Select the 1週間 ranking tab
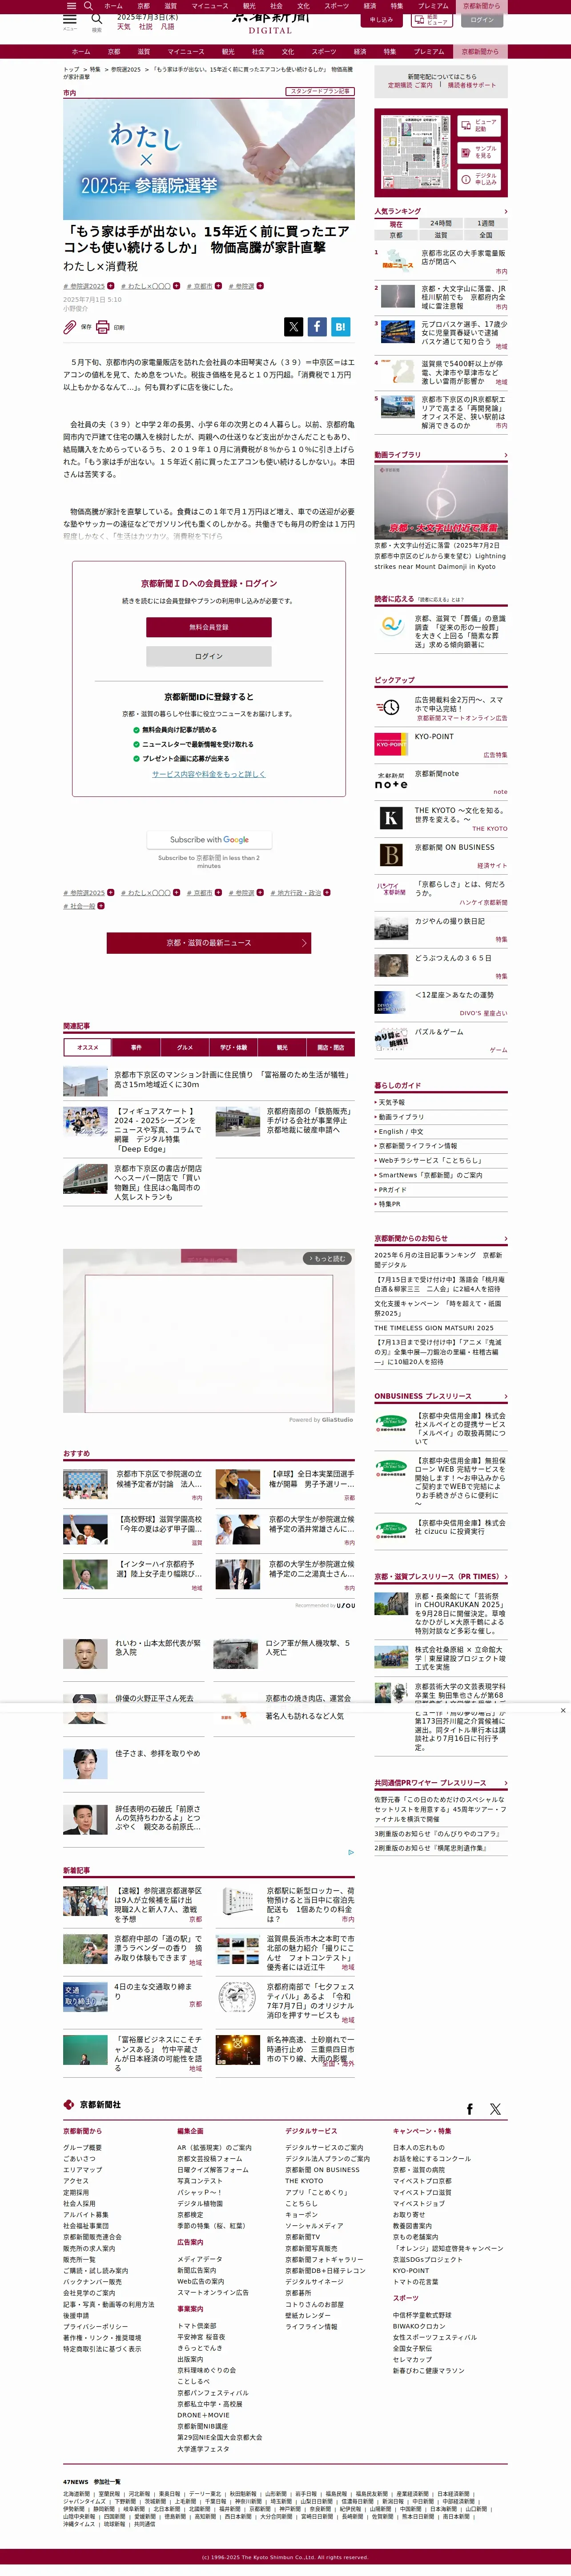Viewport: 571px width, 2576px height. pyautogui.click(x=485, y=224)
